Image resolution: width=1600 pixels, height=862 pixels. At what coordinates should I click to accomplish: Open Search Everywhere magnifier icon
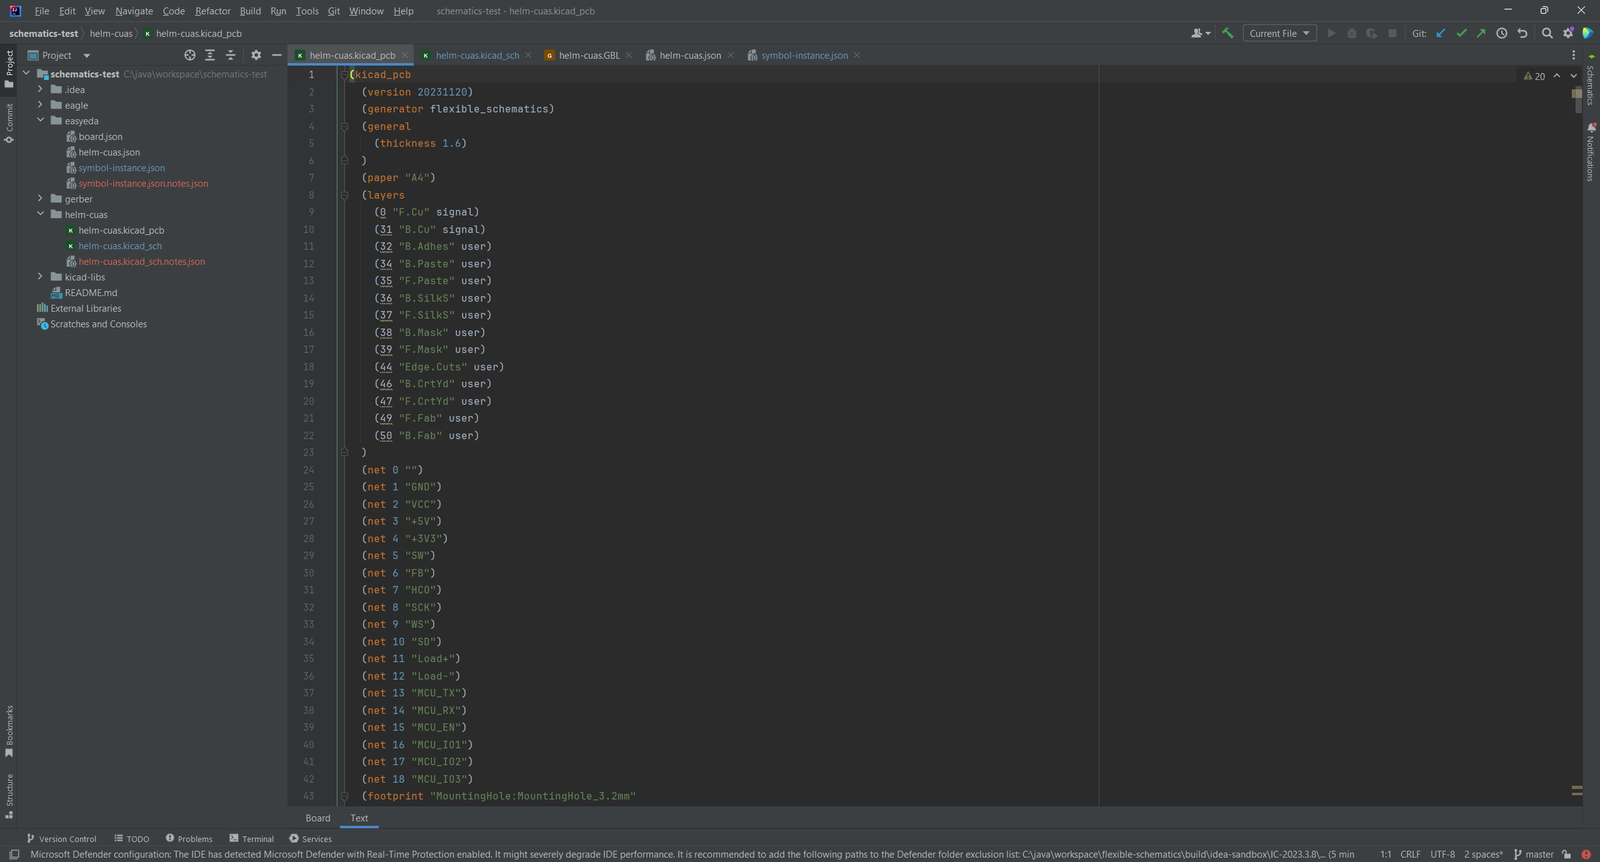point(1547,33)
